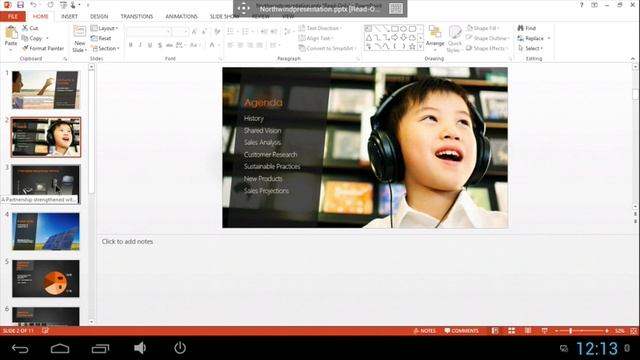Image resolution: width=640 pixels, height=360 pixels.
Task: Switch to Slide Sorter view icon
Action: point(511,331)
